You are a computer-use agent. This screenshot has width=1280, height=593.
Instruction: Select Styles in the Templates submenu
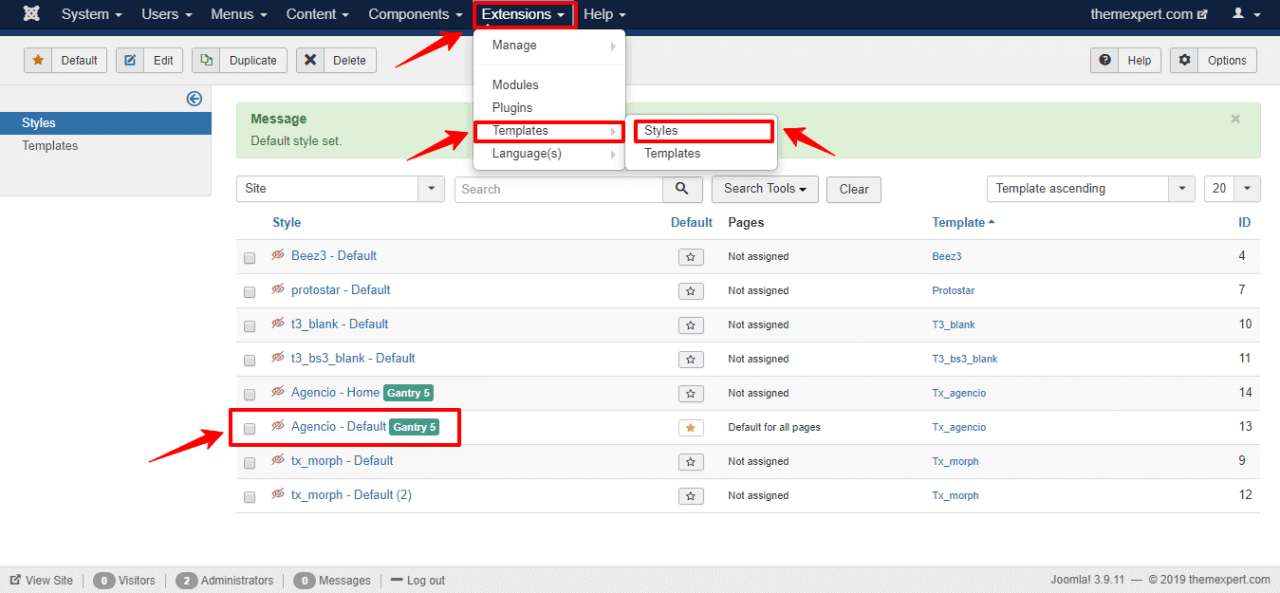(701, 131)
